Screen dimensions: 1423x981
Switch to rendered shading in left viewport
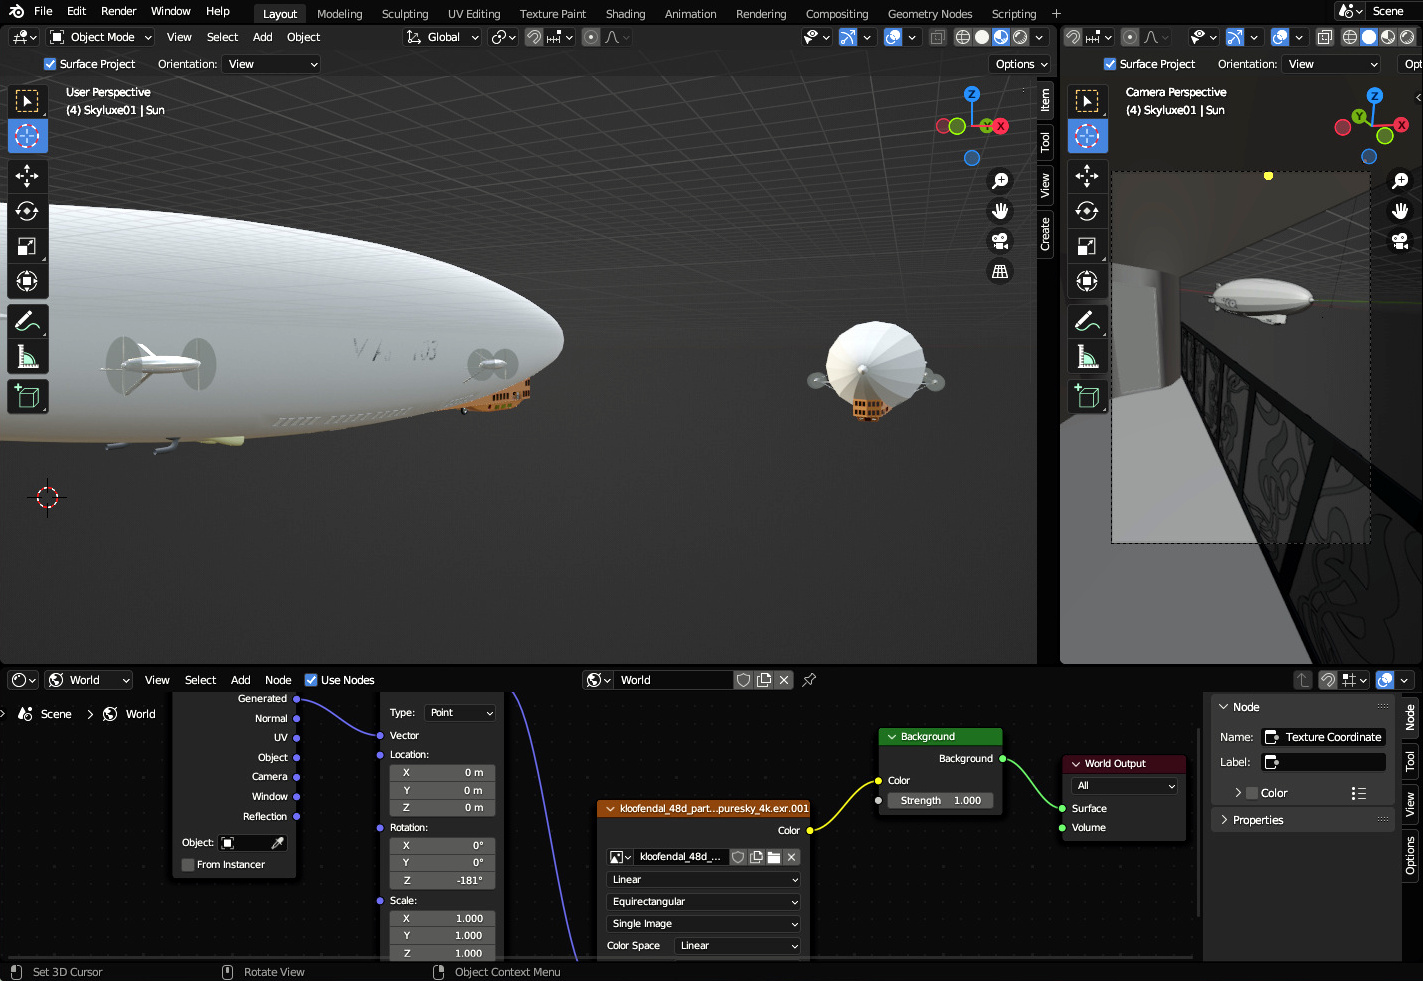1020,37
